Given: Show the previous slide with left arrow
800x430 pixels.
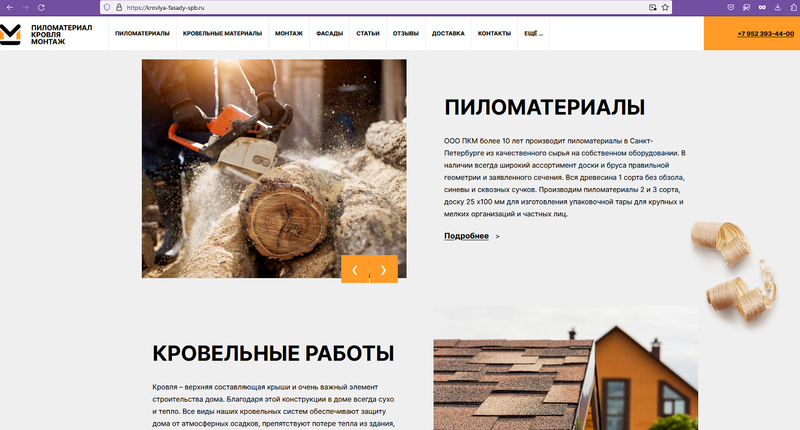Looking at the screenshot, I should click(355, 269).
